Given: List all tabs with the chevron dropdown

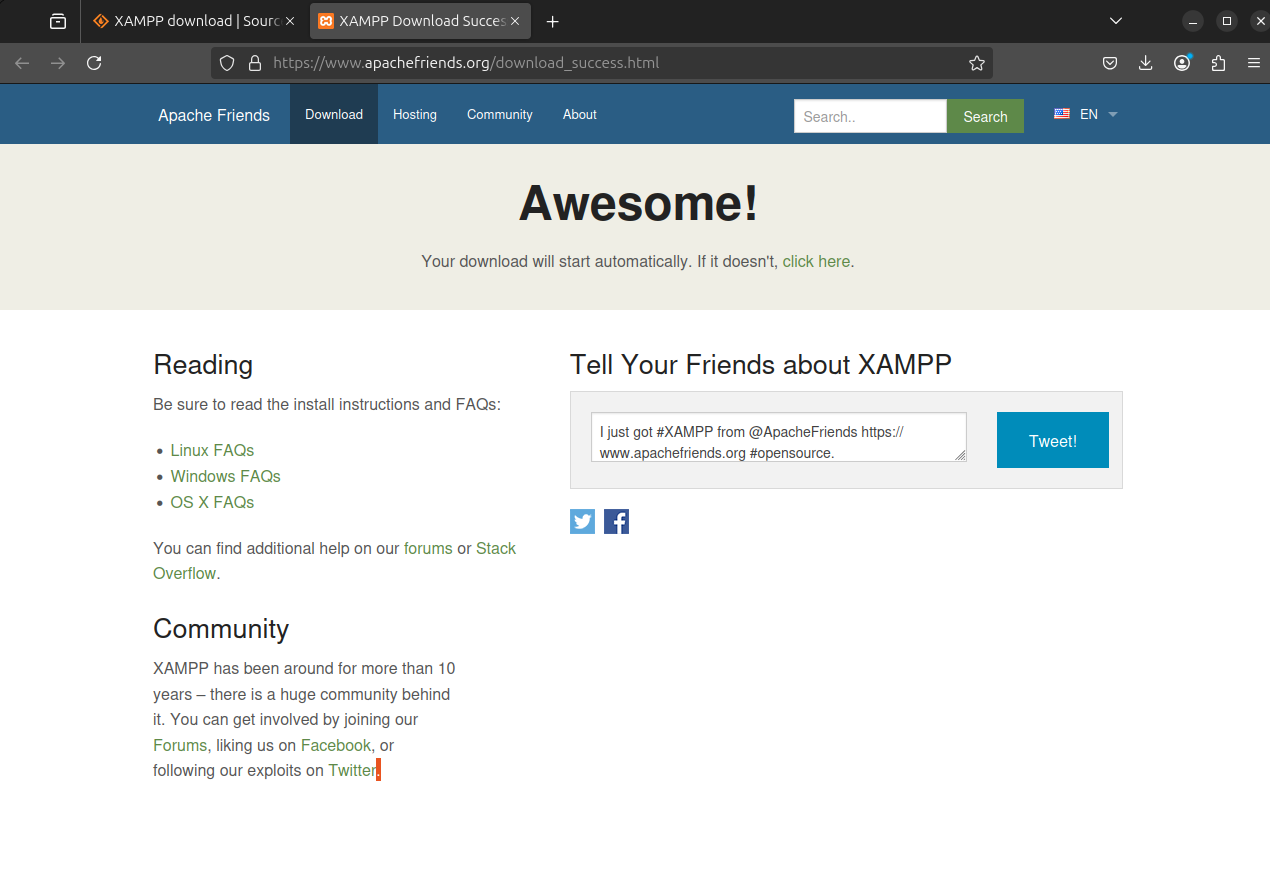Looking at the screenshot, I should point(1116,21).
